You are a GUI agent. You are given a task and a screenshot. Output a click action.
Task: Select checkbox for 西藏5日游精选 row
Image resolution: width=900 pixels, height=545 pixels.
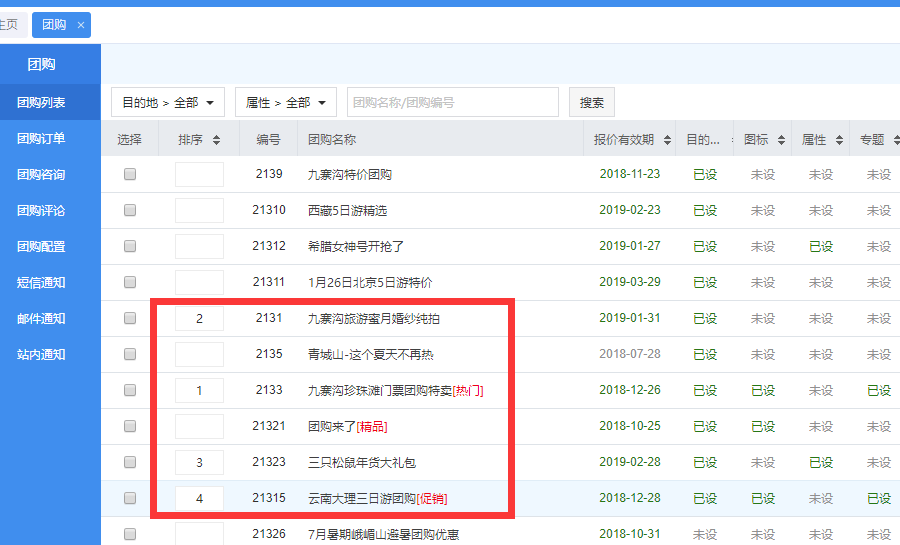130,210
